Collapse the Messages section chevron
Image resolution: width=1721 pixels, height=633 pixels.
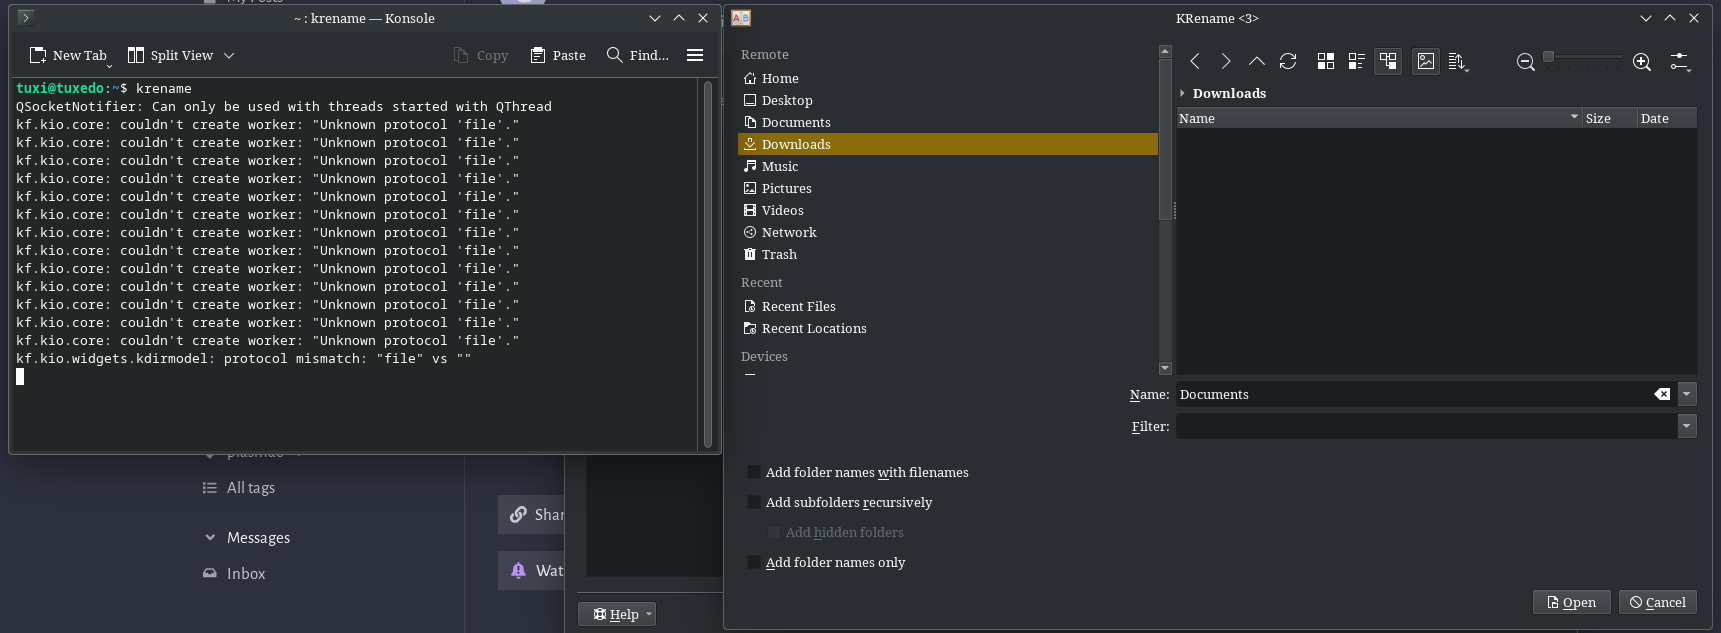click(x=210, y=538)
